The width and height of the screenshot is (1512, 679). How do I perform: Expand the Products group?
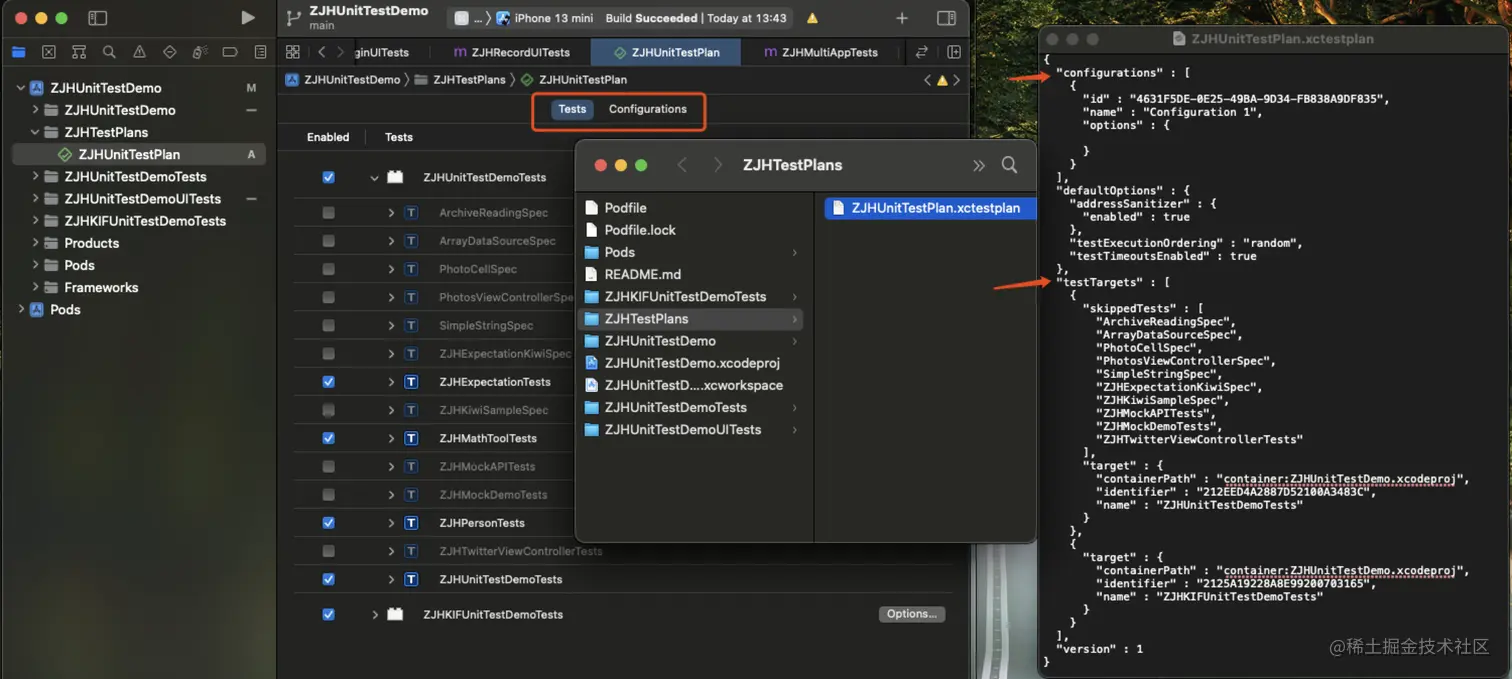click(x=36, y=243)
